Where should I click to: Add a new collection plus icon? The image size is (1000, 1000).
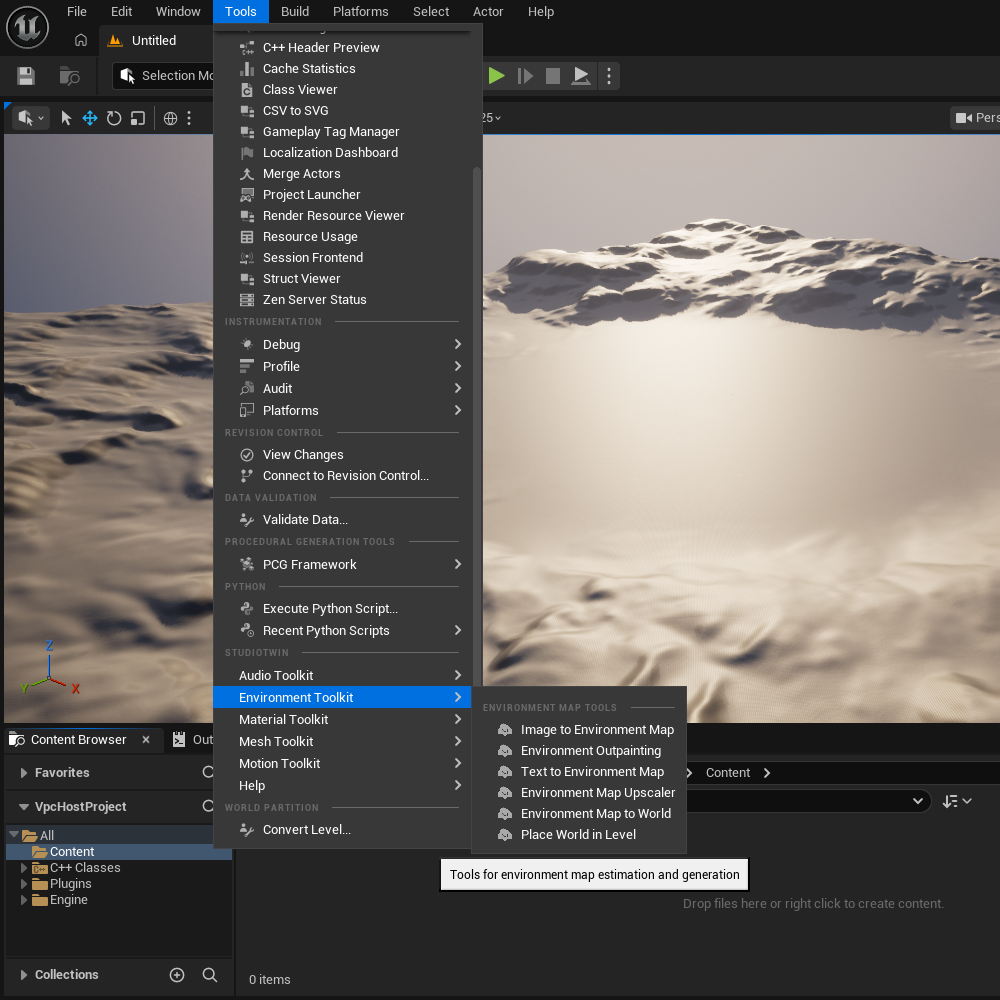pyautogui.click(x=177, y=975)
